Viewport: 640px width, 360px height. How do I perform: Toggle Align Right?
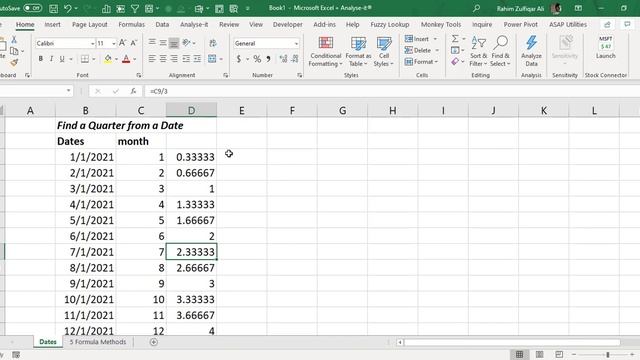pos(174,59)
